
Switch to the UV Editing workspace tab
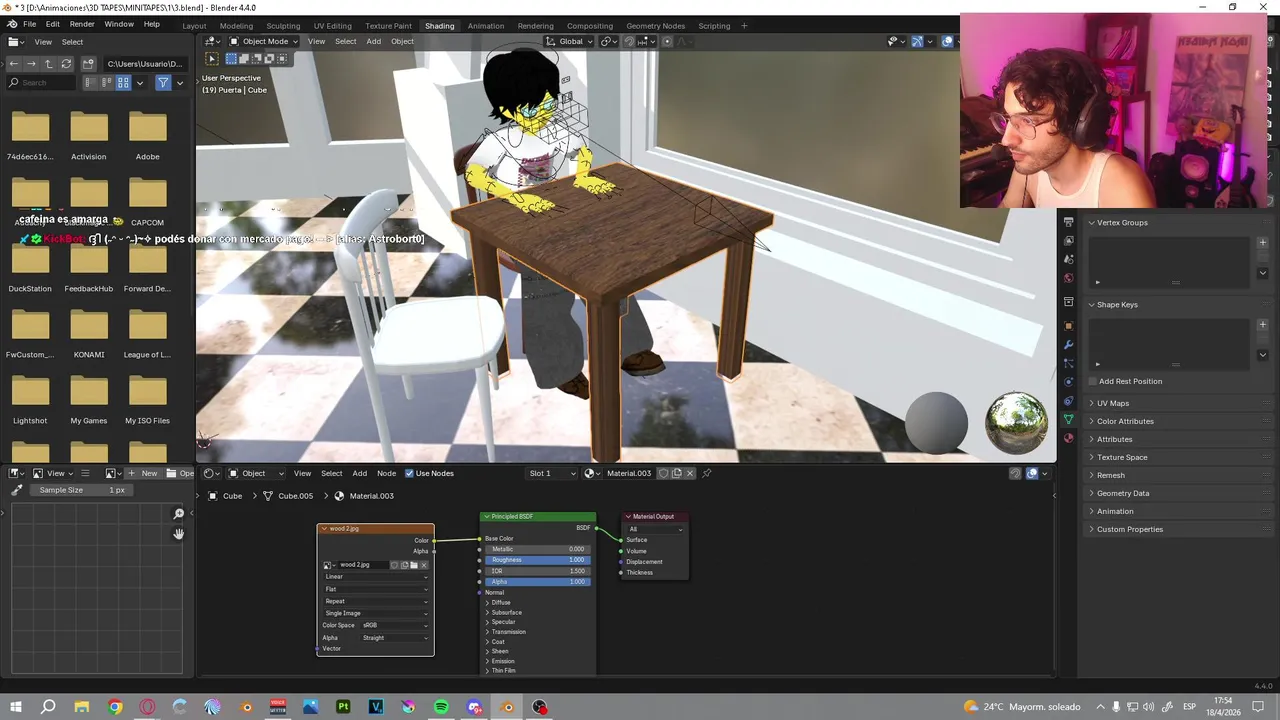[332, 25]
